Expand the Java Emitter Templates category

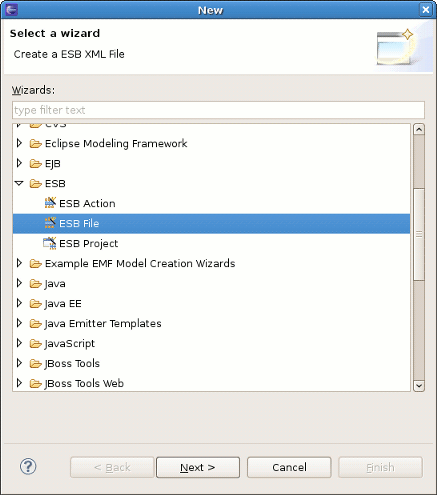click(19, 323)
